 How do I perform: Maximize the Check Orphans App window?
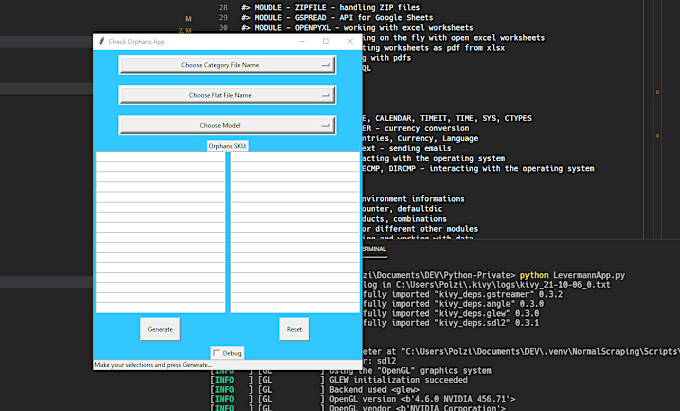326,41
